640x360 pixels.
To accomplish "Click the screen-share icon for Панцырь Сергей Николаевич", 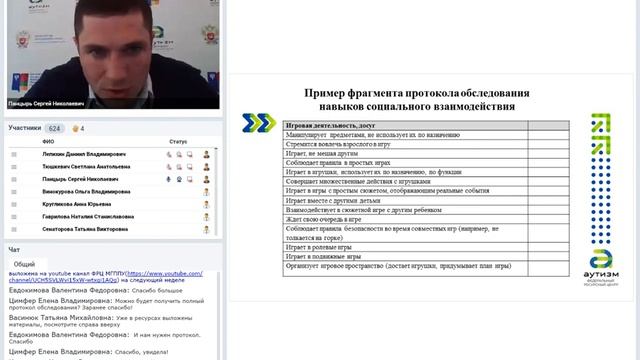I will (190, 179).
